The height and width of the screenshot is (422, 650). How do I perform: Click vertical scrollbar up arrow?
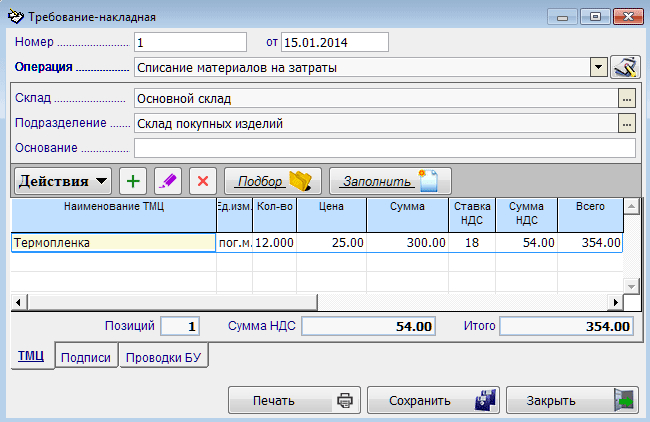tap(631, 206)
